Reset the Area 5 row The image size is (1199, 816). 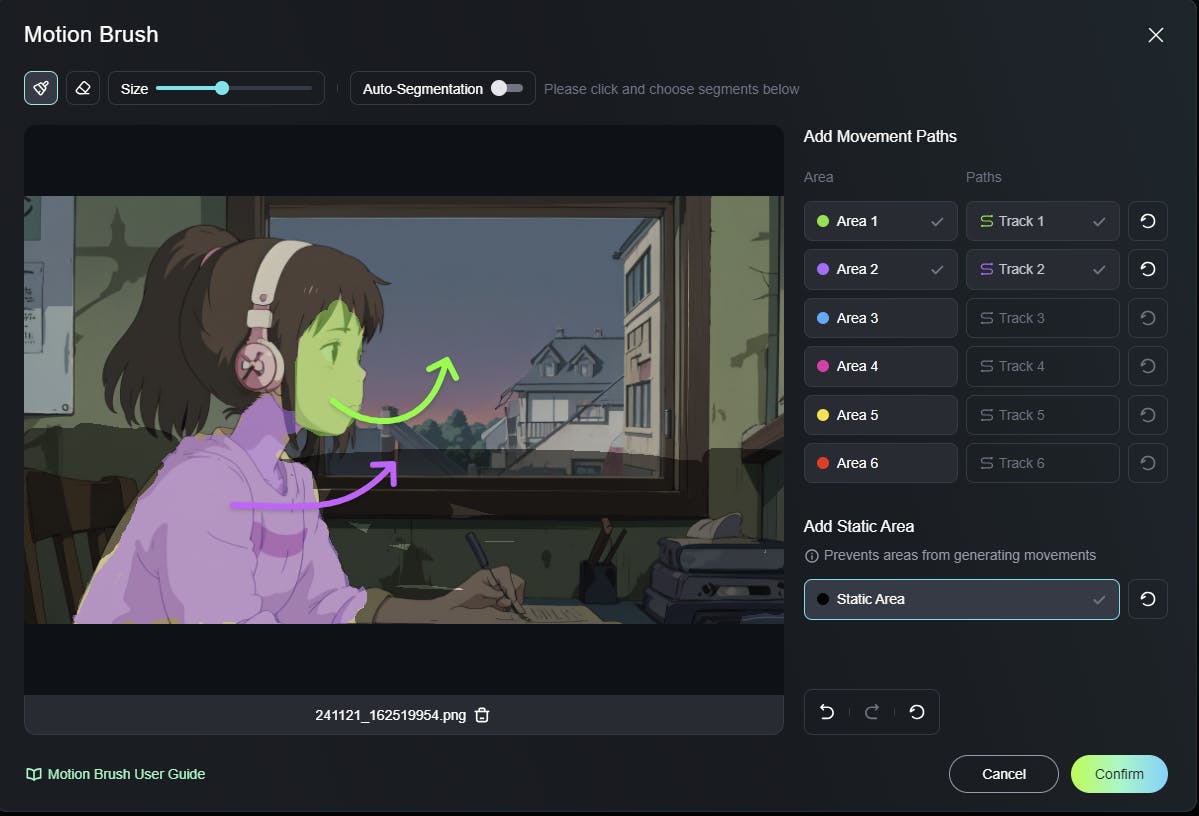tap(1148, 415)
